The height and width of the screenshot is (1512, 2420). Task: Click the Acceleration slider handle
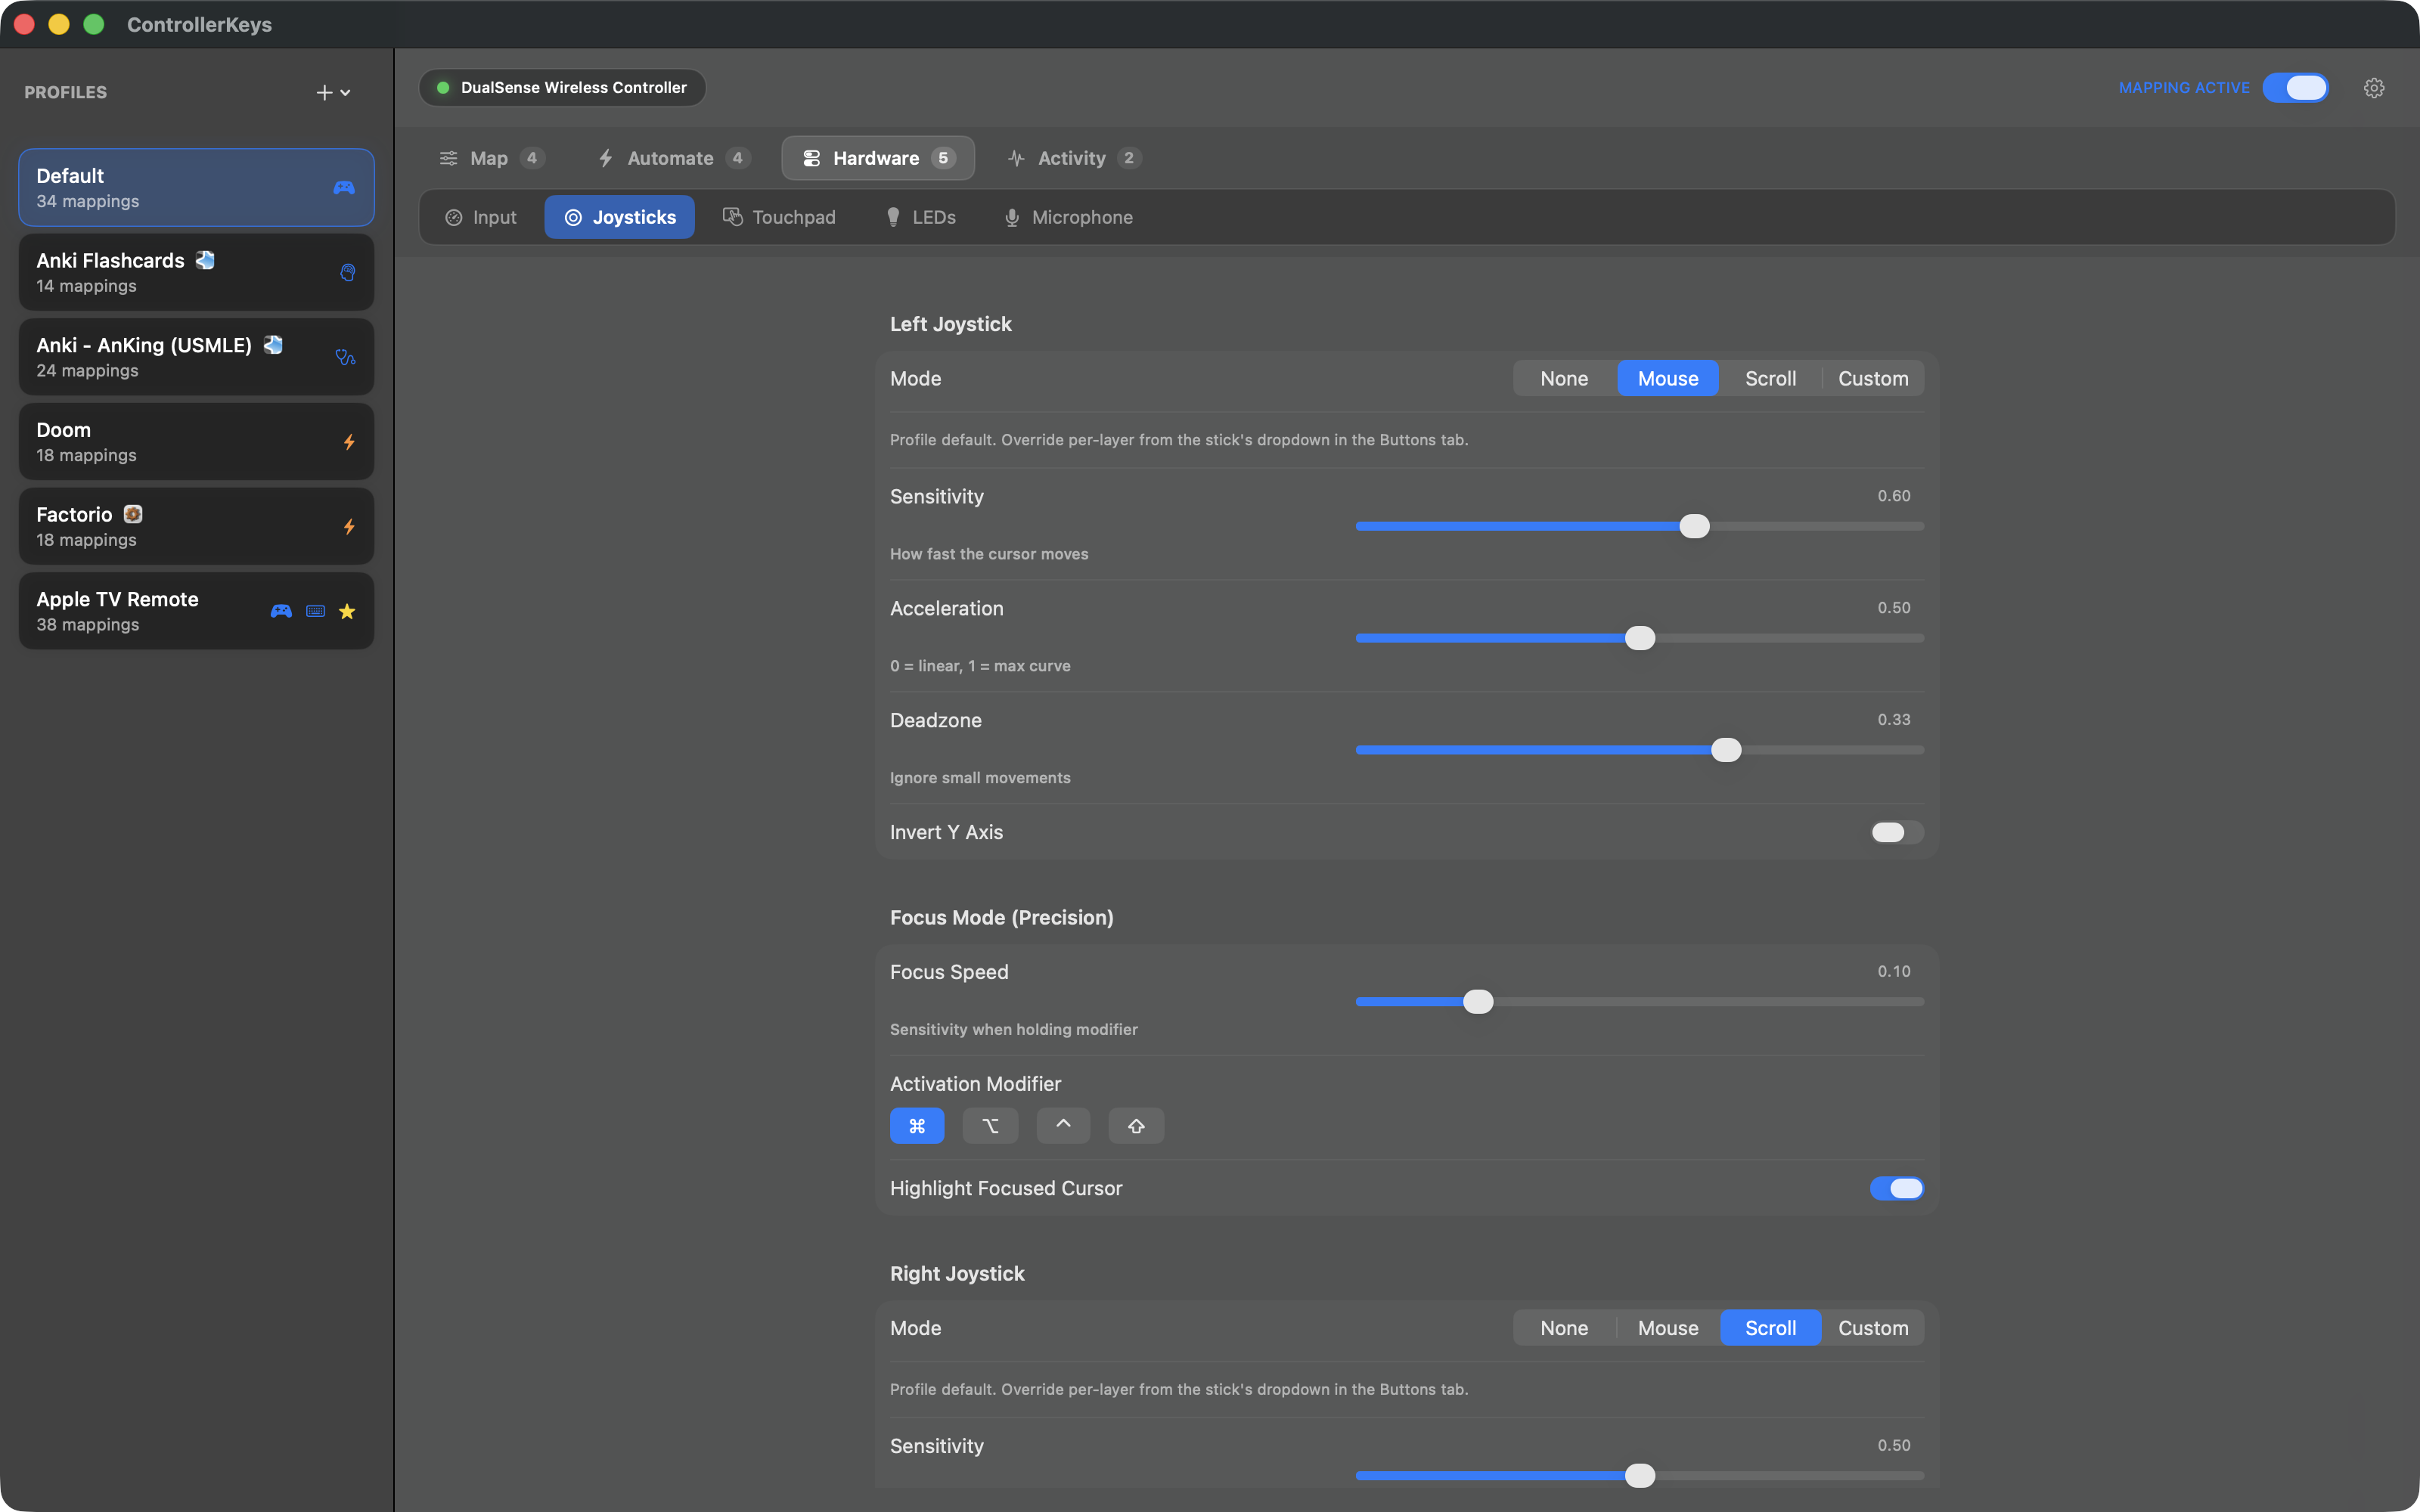1640,638
